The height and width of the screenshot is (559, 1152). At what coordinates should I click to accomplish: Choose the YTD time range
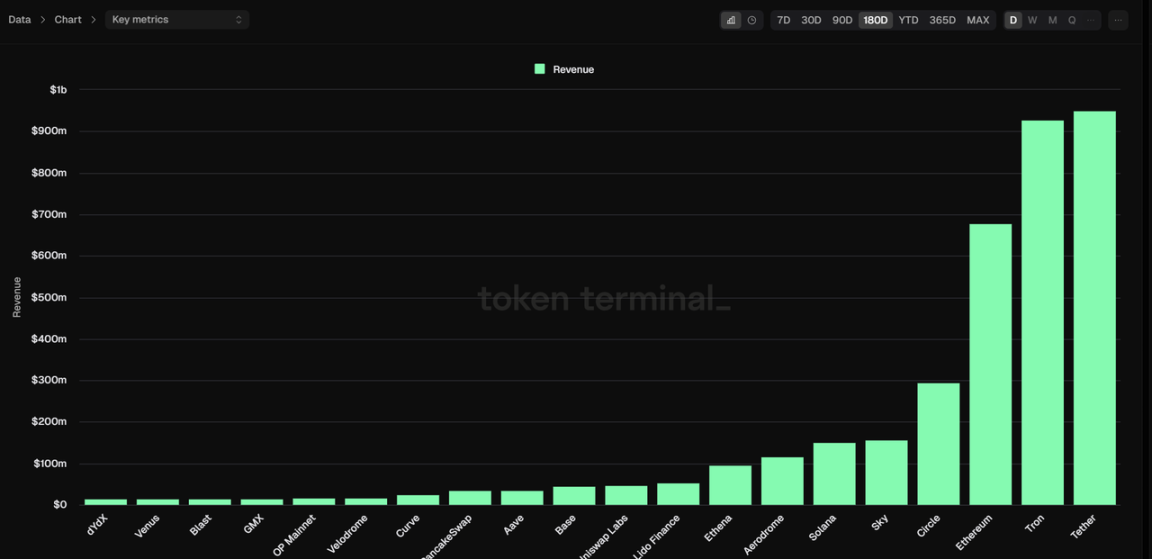pos(908,20)
